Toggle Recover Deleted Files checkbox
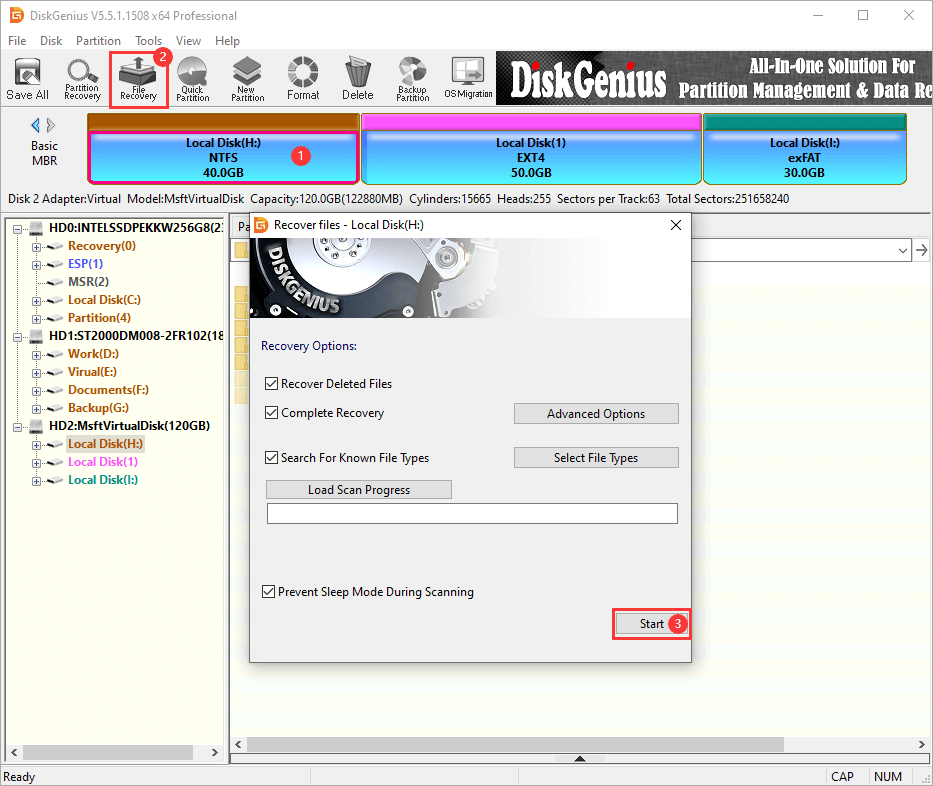Image resolution: width=933 pixels, height=786 pixels. (x=271, y=384)
